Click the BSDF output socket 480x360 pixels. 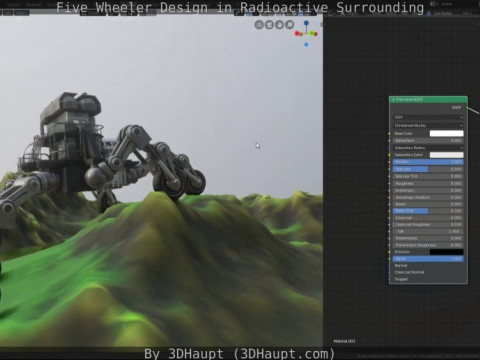tap(467, 108)
